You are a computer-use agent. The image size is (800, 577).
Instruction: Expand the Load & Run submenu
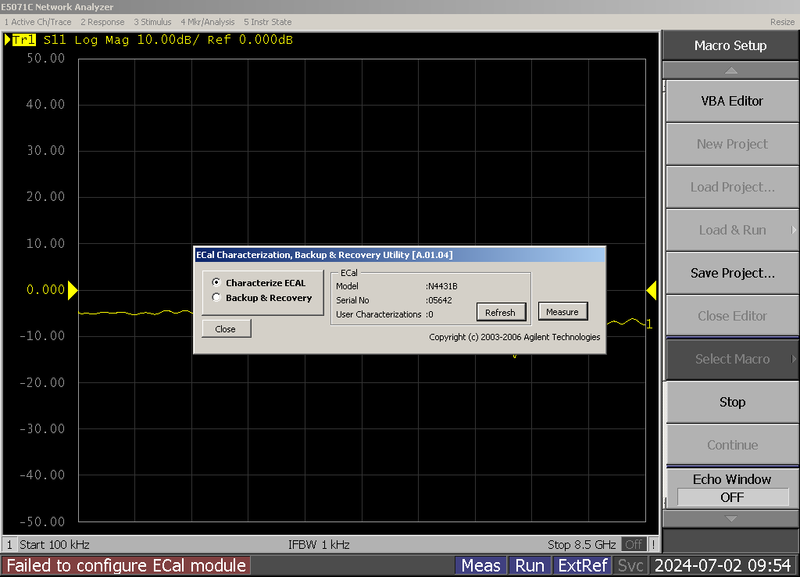click(732, 230)
